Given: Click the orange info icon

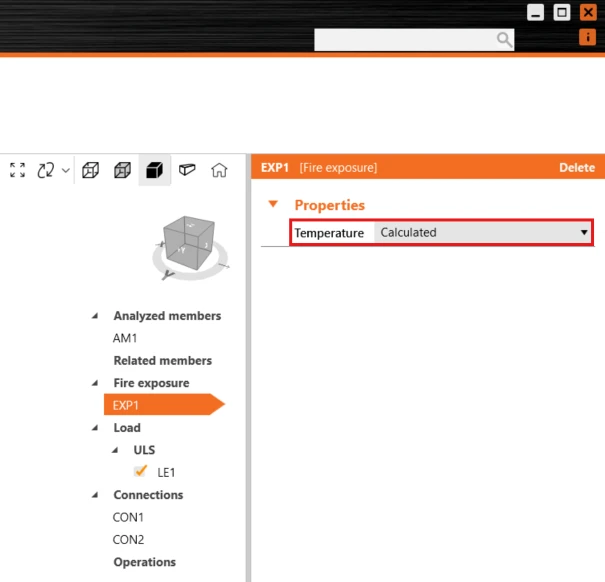Looking at the screenshot, I should click(x=587, y=37).
